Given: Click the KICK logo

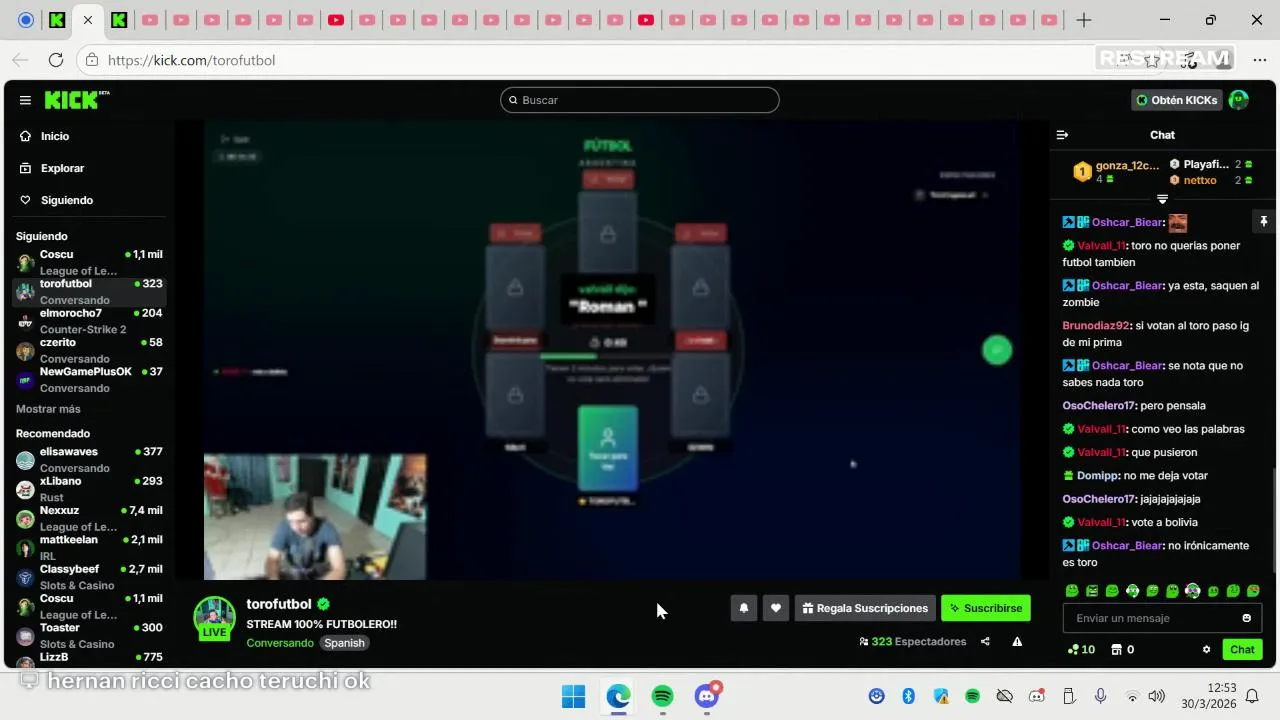Looking at the screenshot, I should [x=77, y=99].
